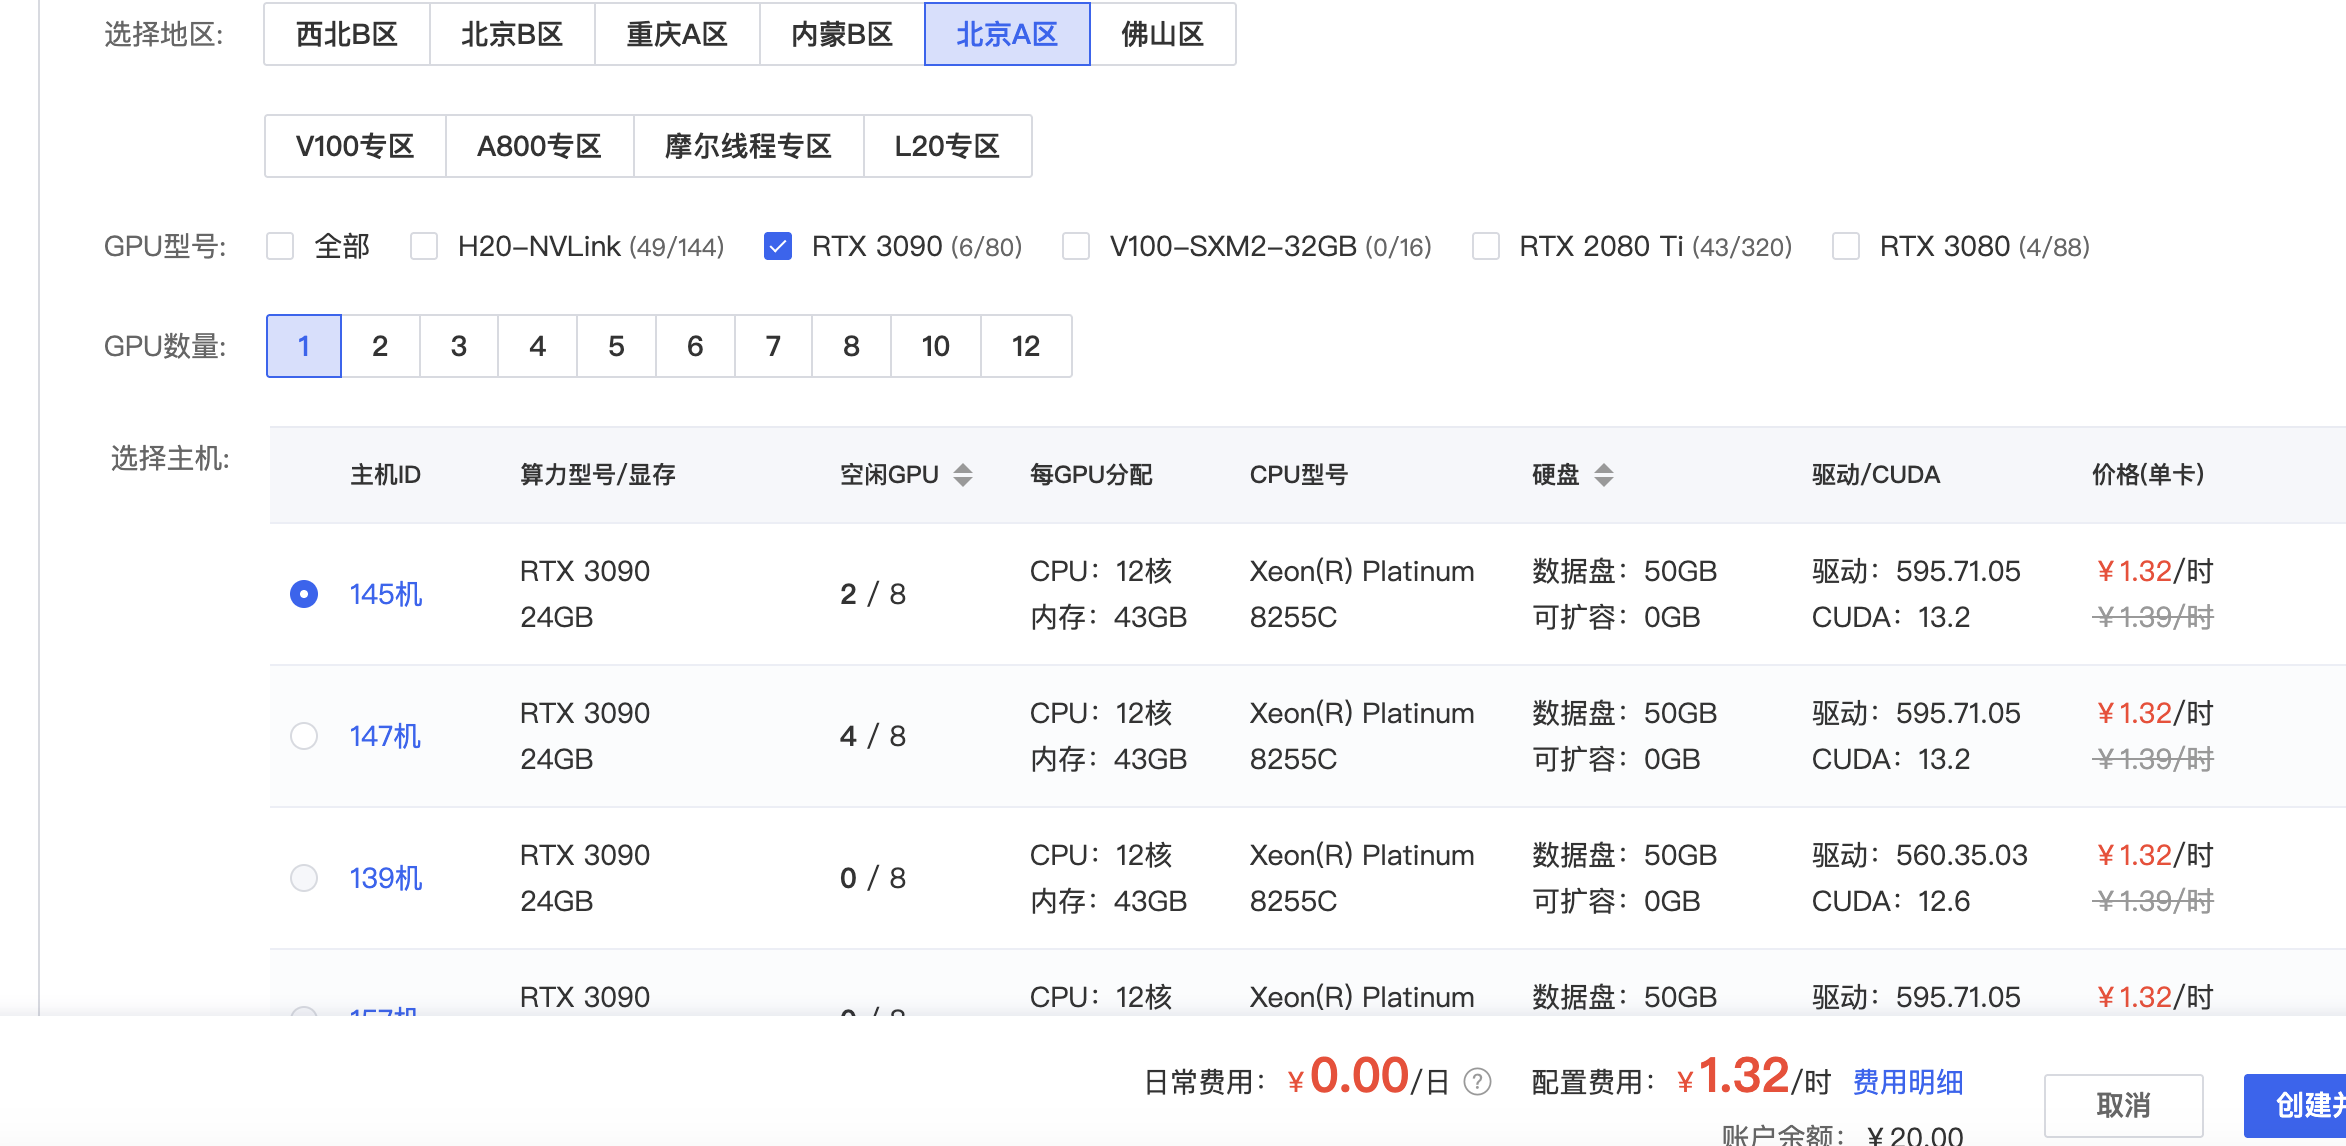Choose the 北京A区 region
Screen dimensions: 2346x1146
tap(1007, 34)
